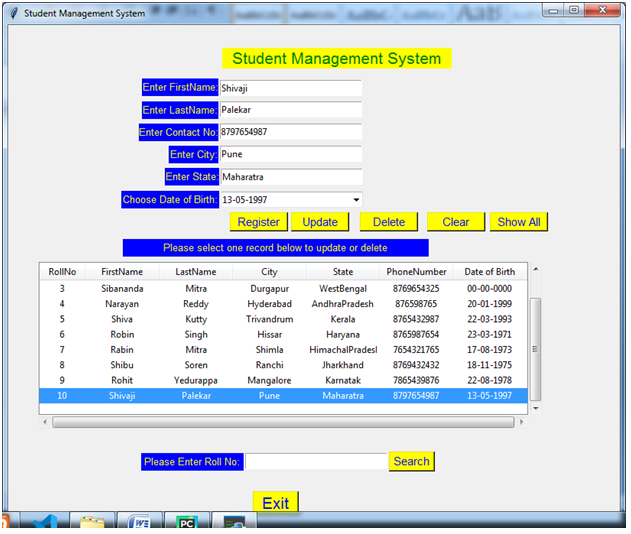631x534 pixels.
Task: Select the Sibananda row
Action: click(283, 289)
